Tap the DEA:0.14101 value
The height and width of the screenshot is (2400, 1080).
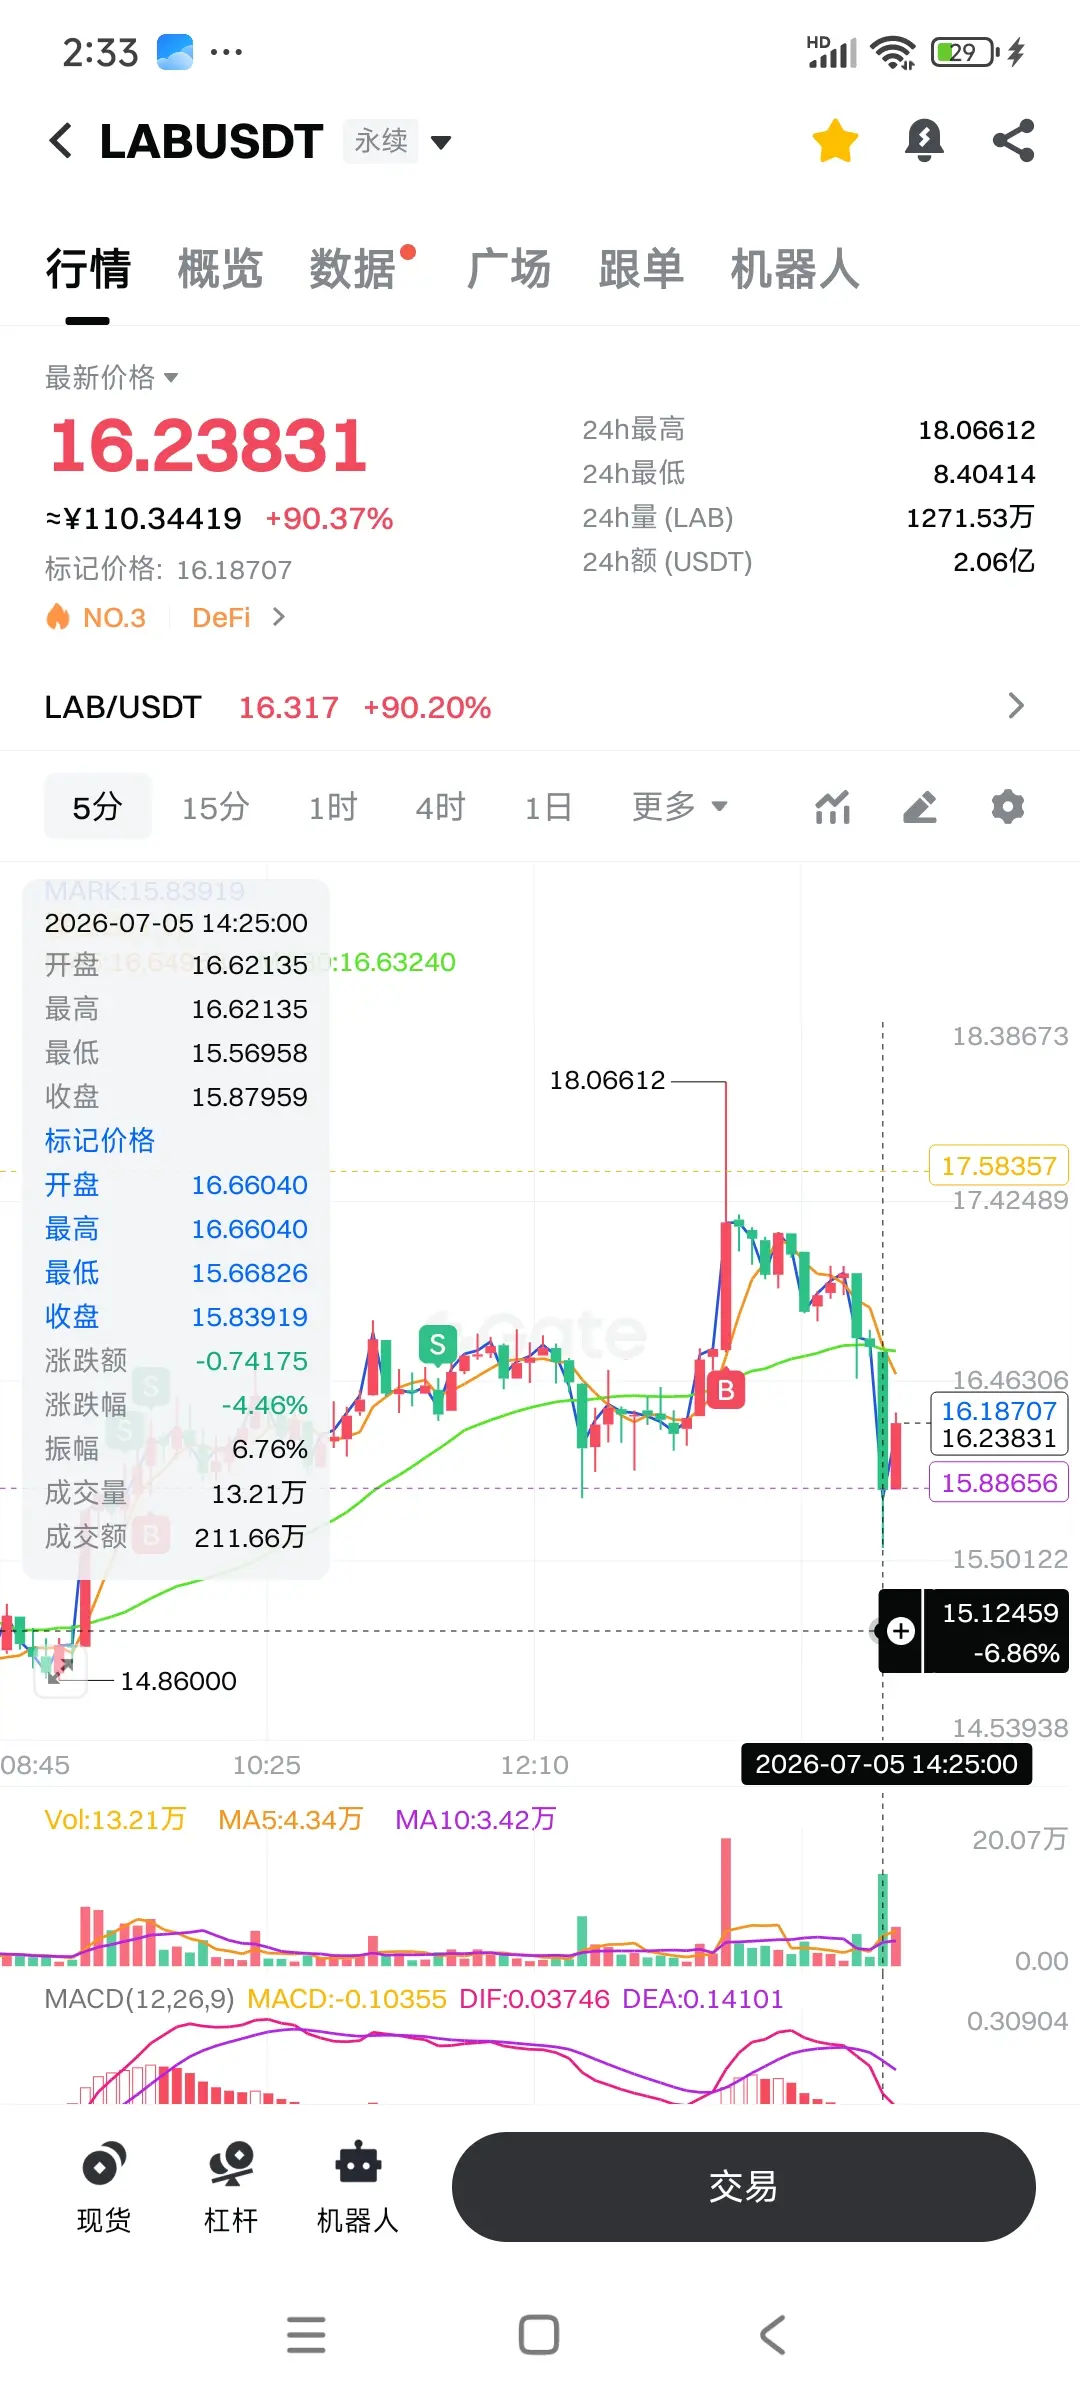click(702, 1999)
